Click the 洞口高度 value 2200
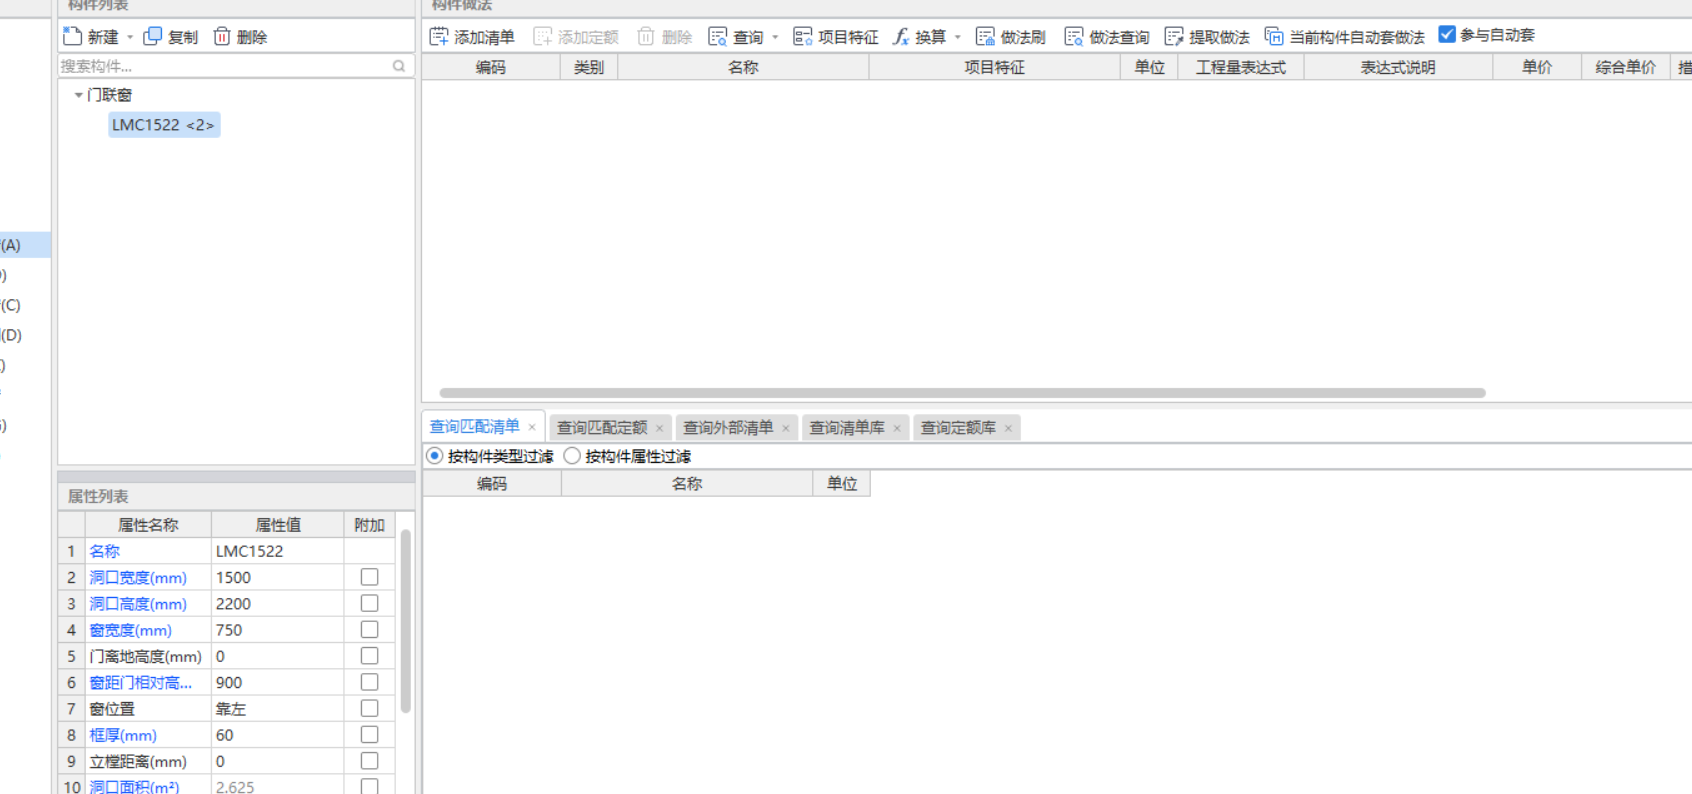This screenshot has width=1692, height=794. (x=277, y=603)
